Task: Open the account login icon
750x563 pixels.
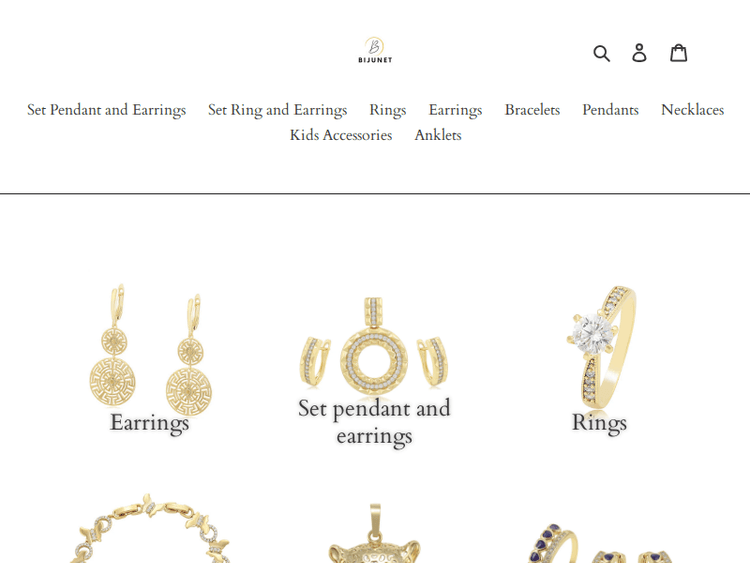Action: 640,53
